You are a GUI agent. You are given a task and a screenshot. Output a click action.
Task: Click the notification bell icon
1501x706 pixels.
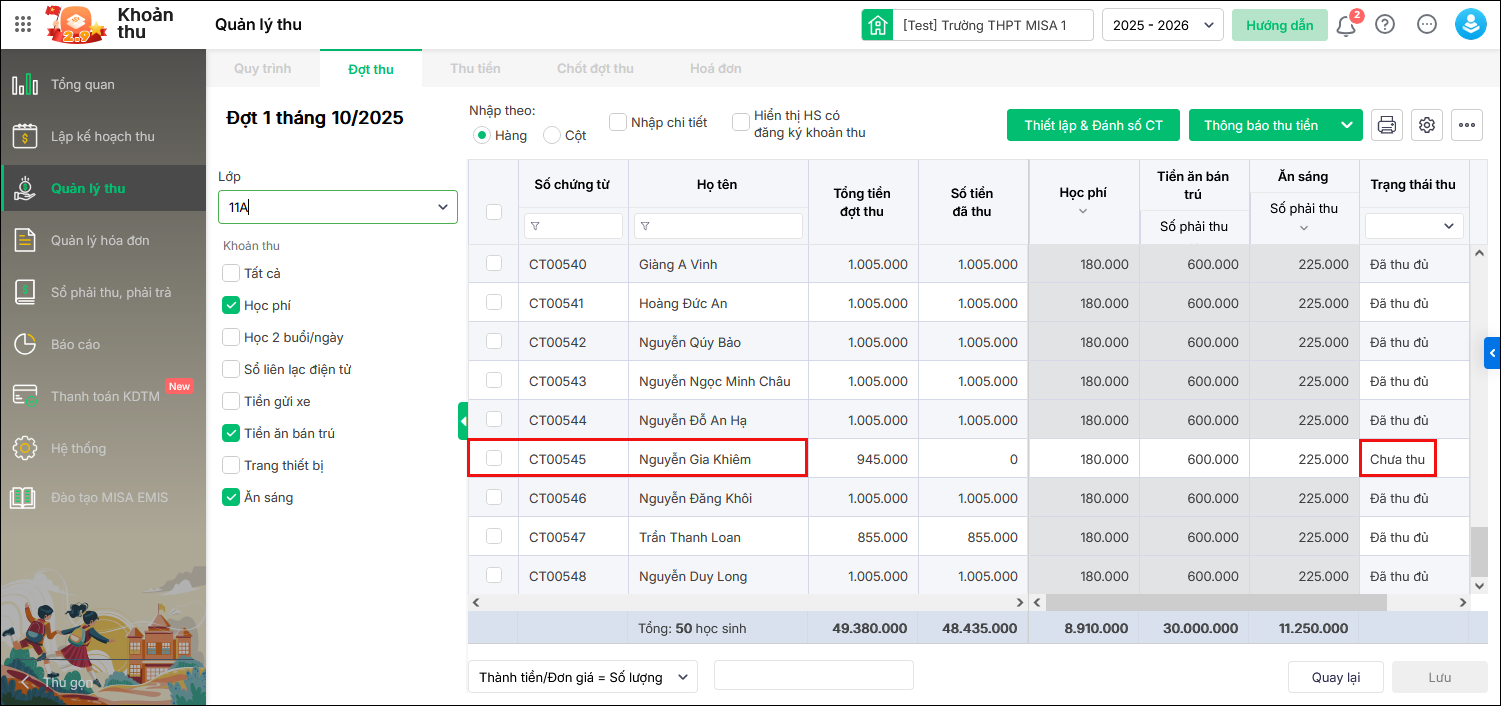coord(1346,25)
